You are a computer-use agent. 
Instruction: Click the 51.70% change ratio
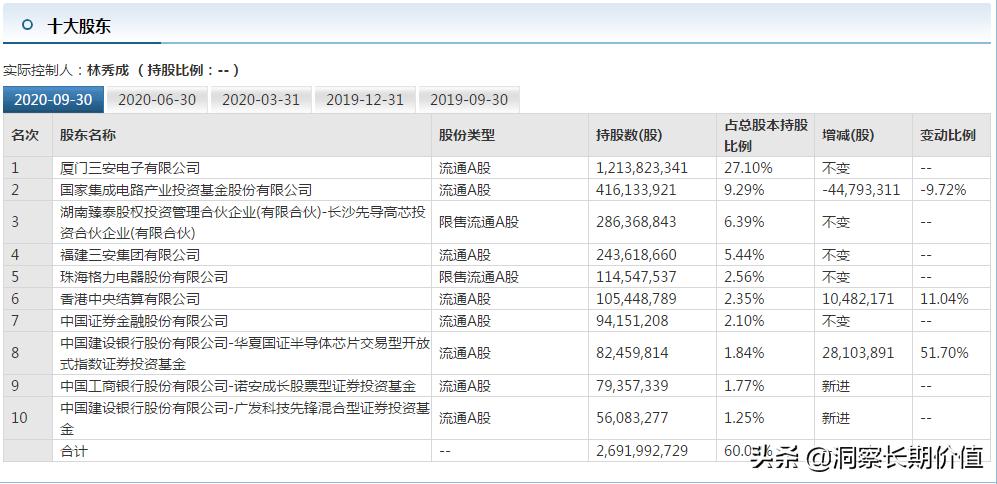coord(944,353)
